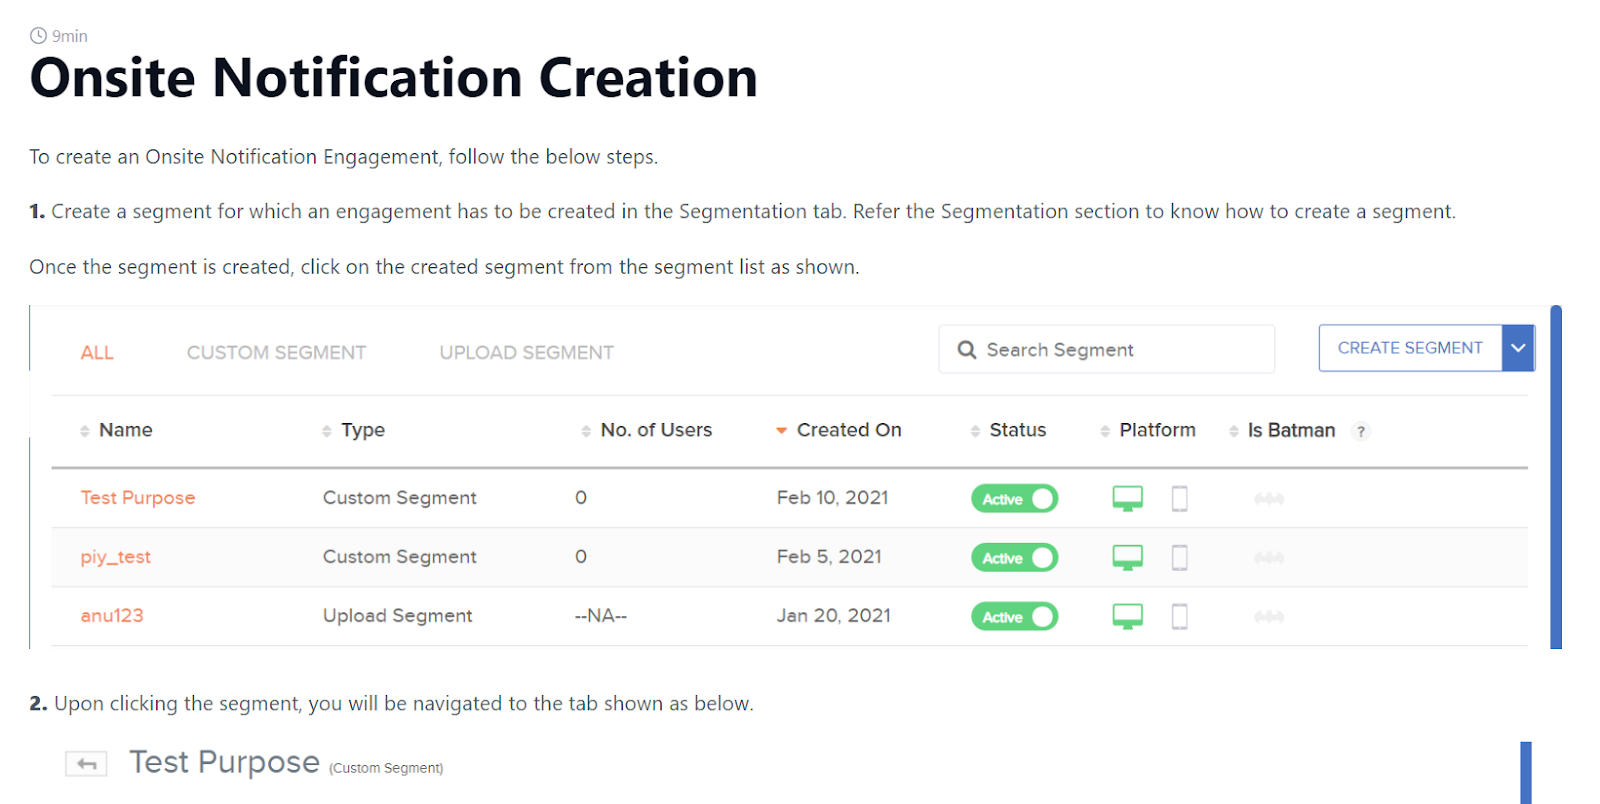Switch to the CUSTOM SEGMENT tab
The image size is (1600, 804).
click(276, 351)
